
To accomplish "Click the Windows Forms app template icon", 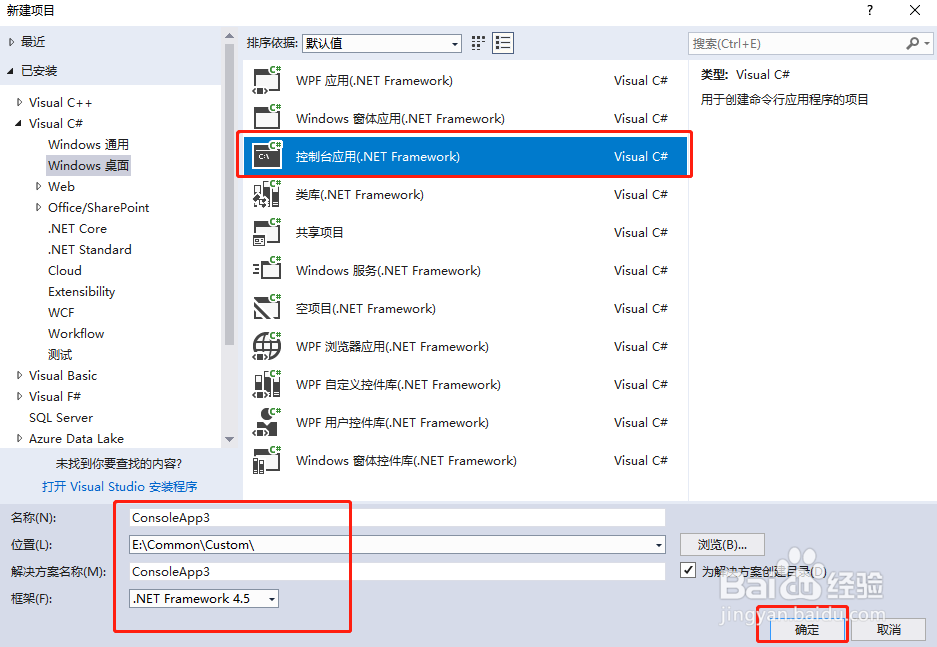I will 267,118.
